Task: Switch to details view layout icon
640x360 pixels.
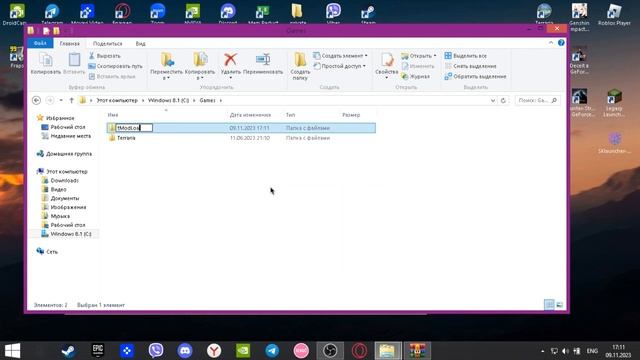Action: pyautogui.click(x=549, y=304)
